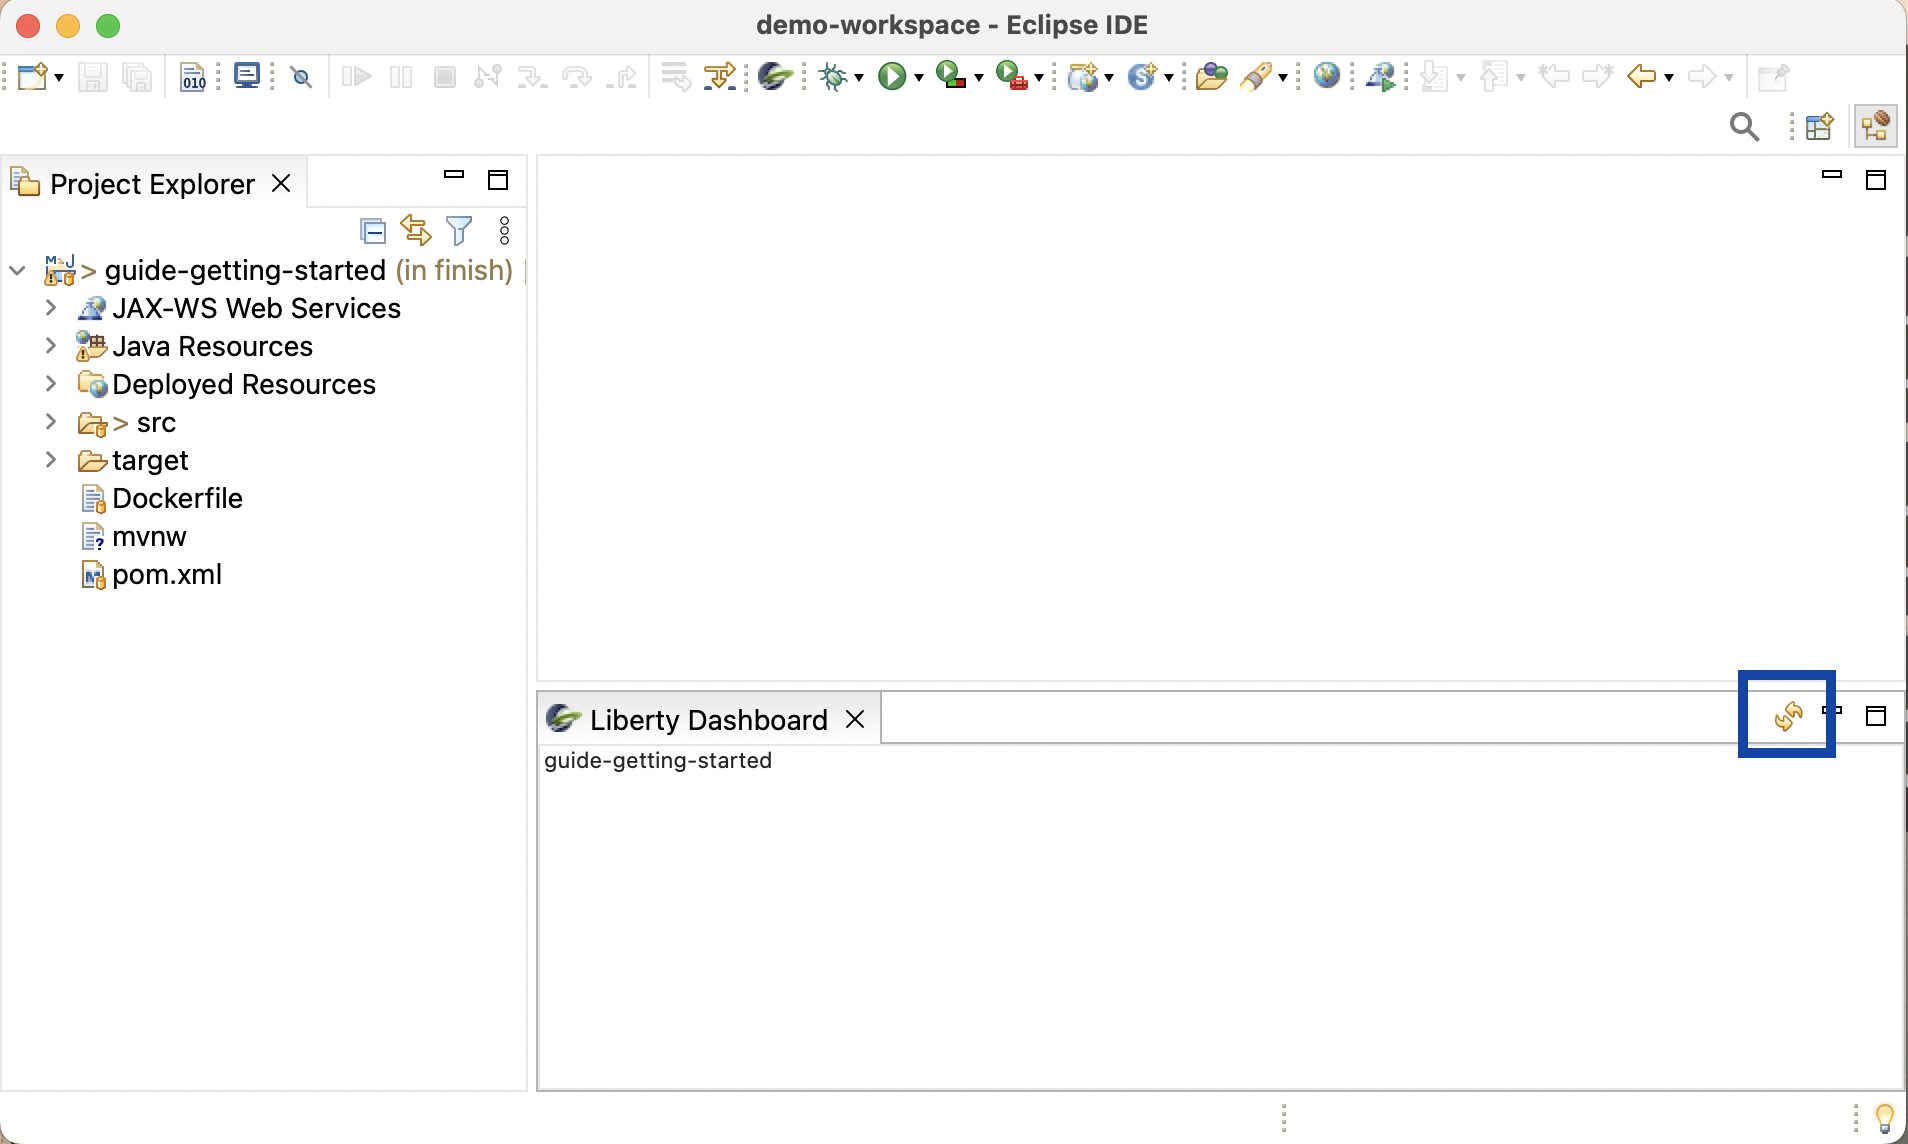Open a Terminal using the monitor icon
Image resolution: width=1908 pixels, height=1144 pixels.
[246, 76]
